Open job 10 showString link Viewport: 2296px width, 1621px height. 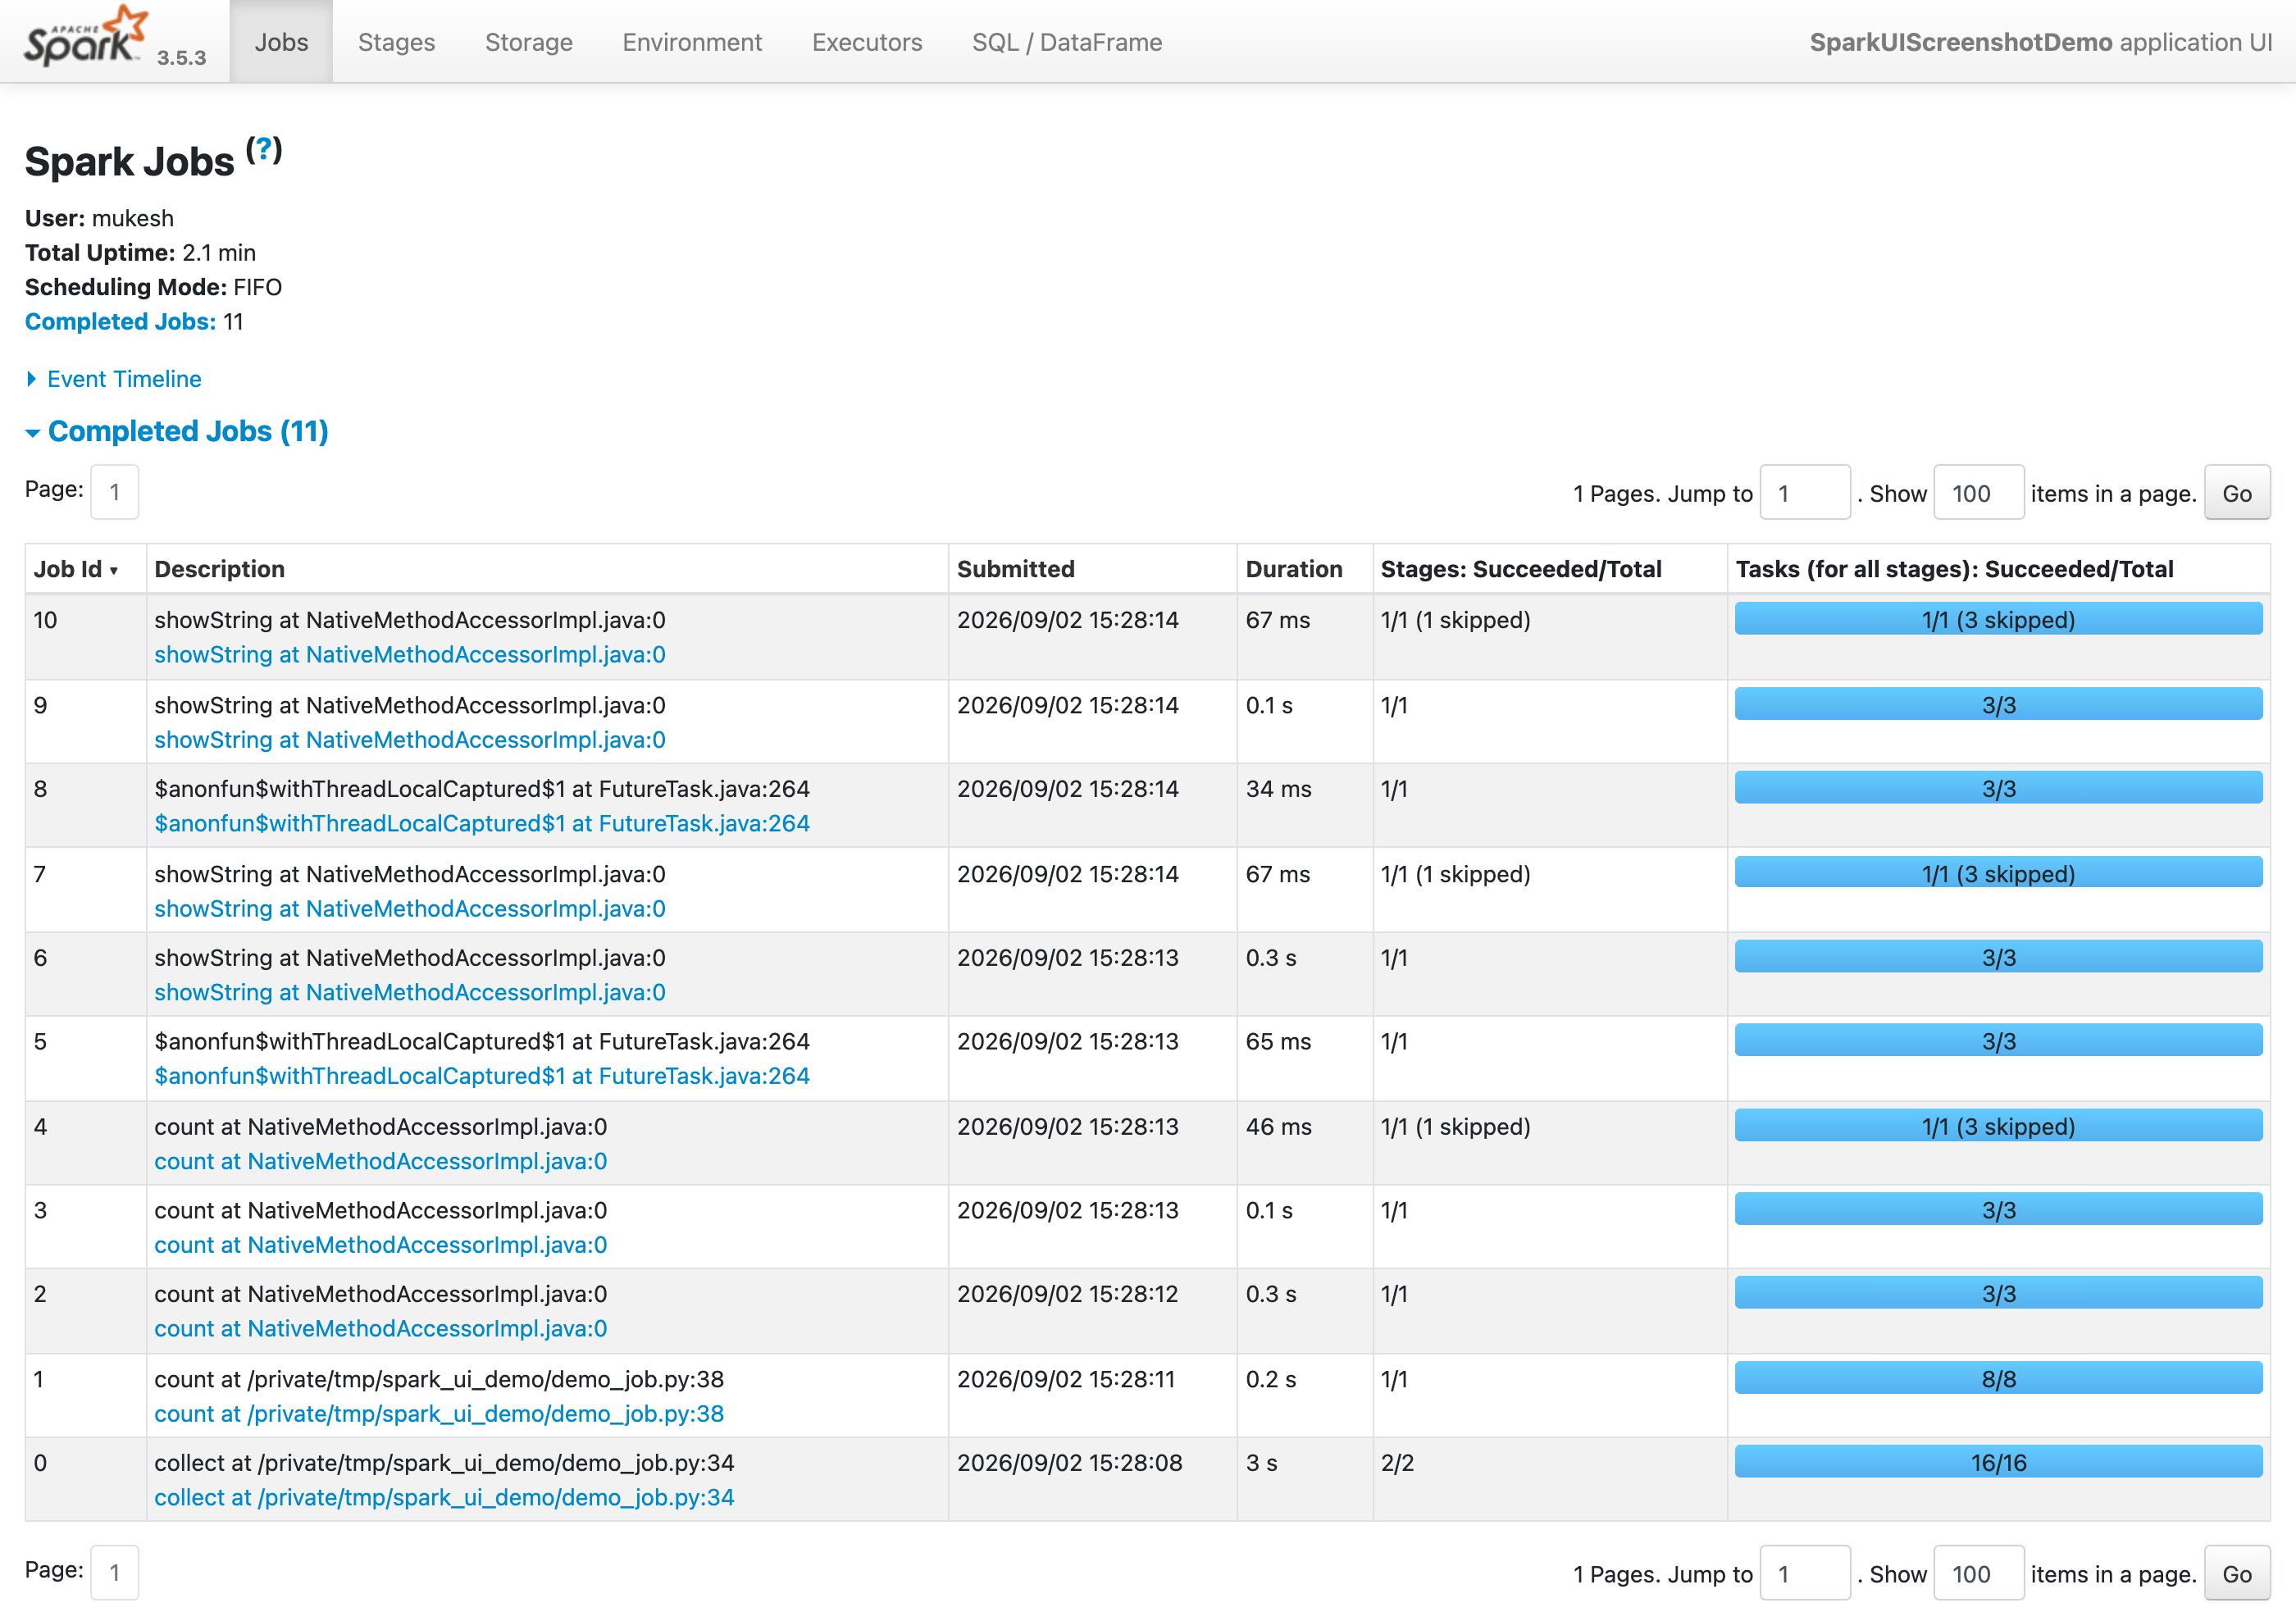click(409, 654)
